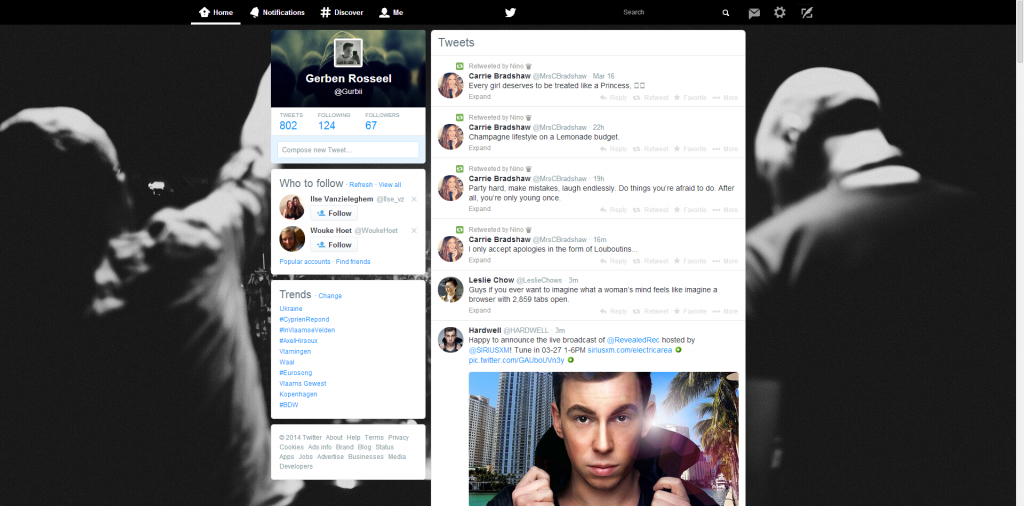Switch to the Discover tab
The image size is (1024, 506).
click(342, 12)
